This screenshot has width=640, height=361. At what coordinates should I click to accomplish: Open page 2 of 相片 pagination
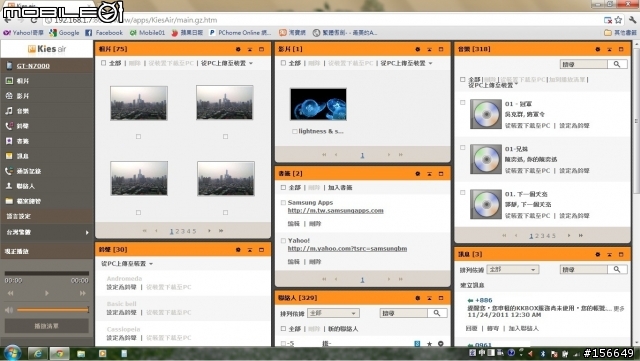[178, 232]
